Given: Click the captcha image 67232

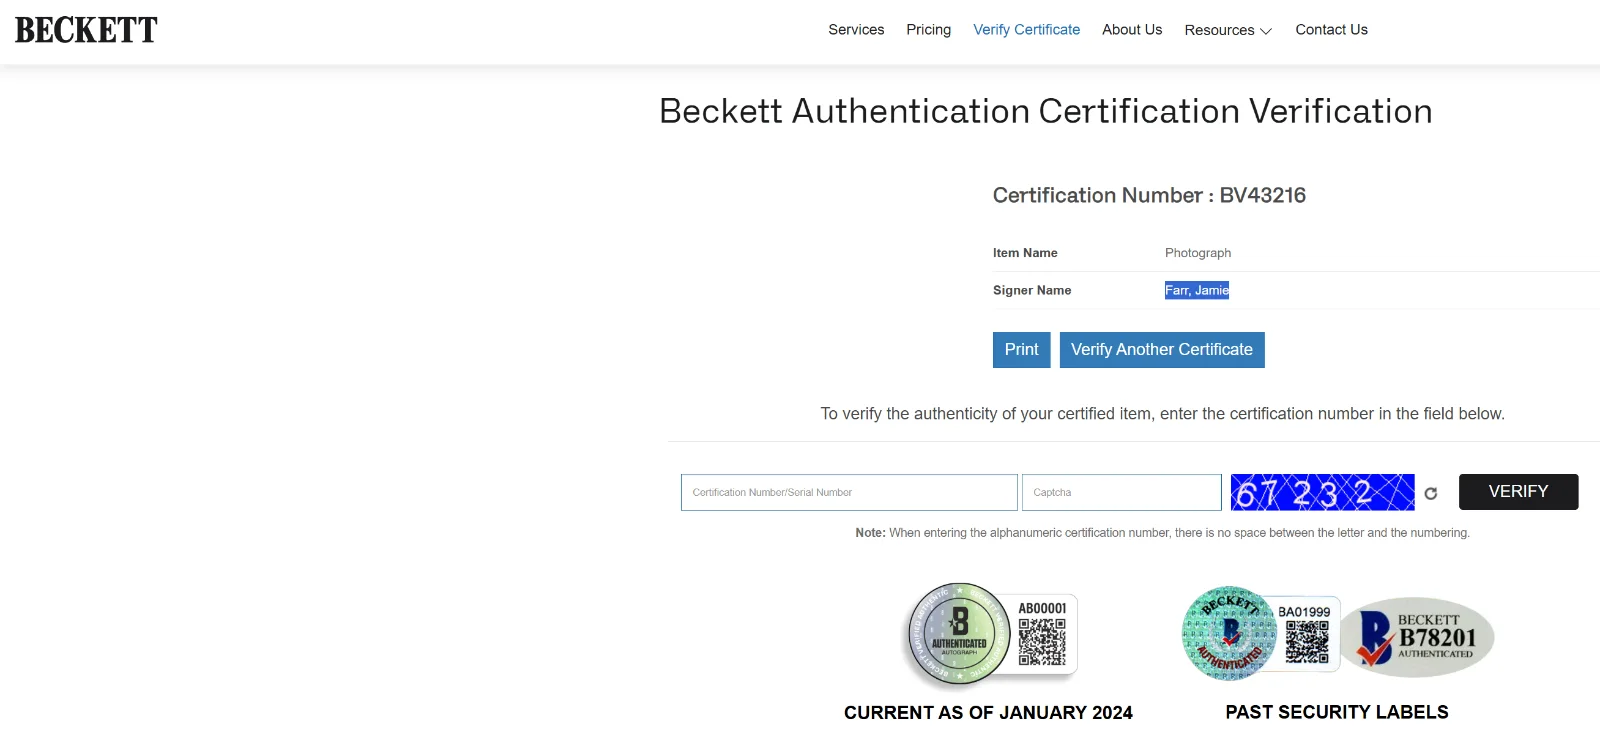Looking at the screenshot, I should point(1322,492).
